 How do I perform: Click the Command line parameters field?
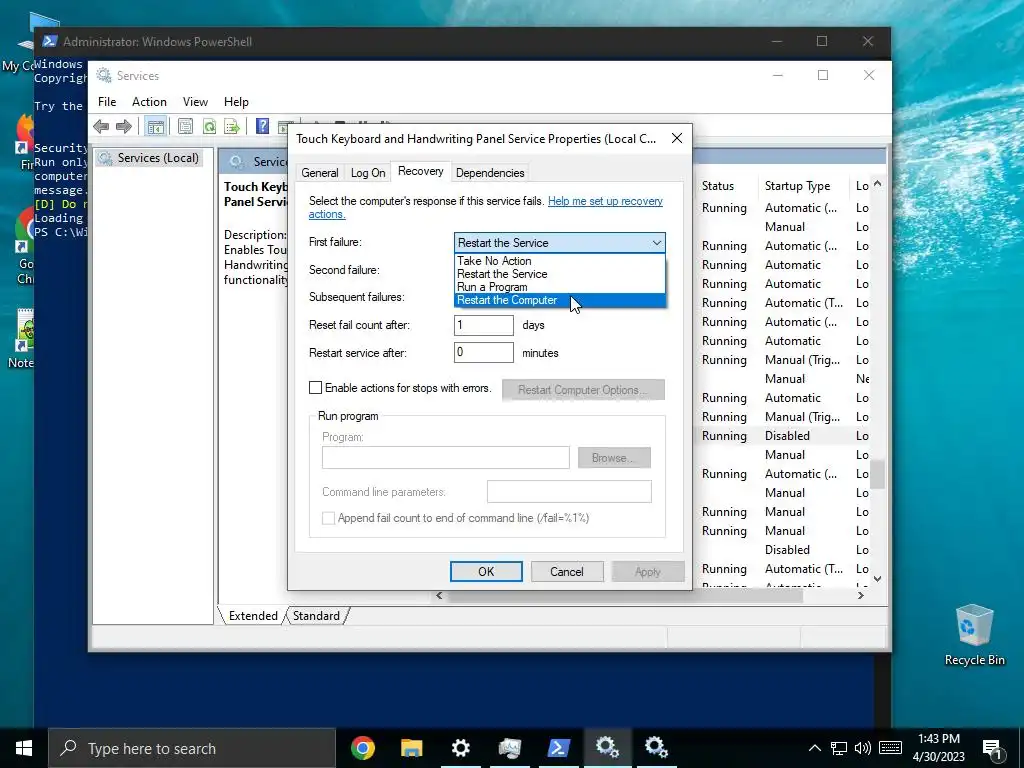click(x=569, y=492)
